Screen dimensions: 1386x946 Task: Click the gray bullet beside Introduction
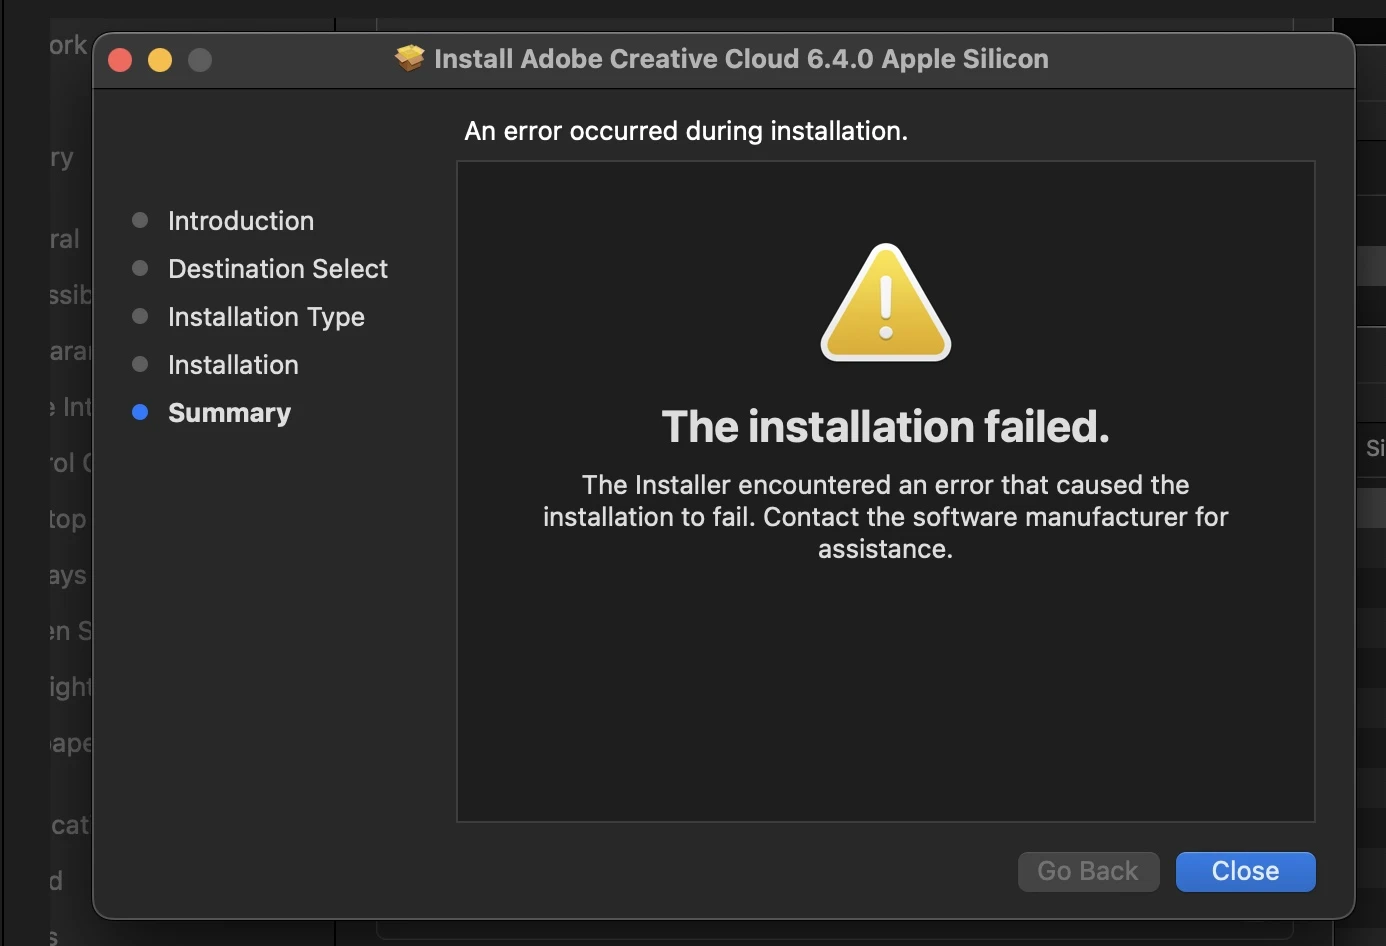140,220
